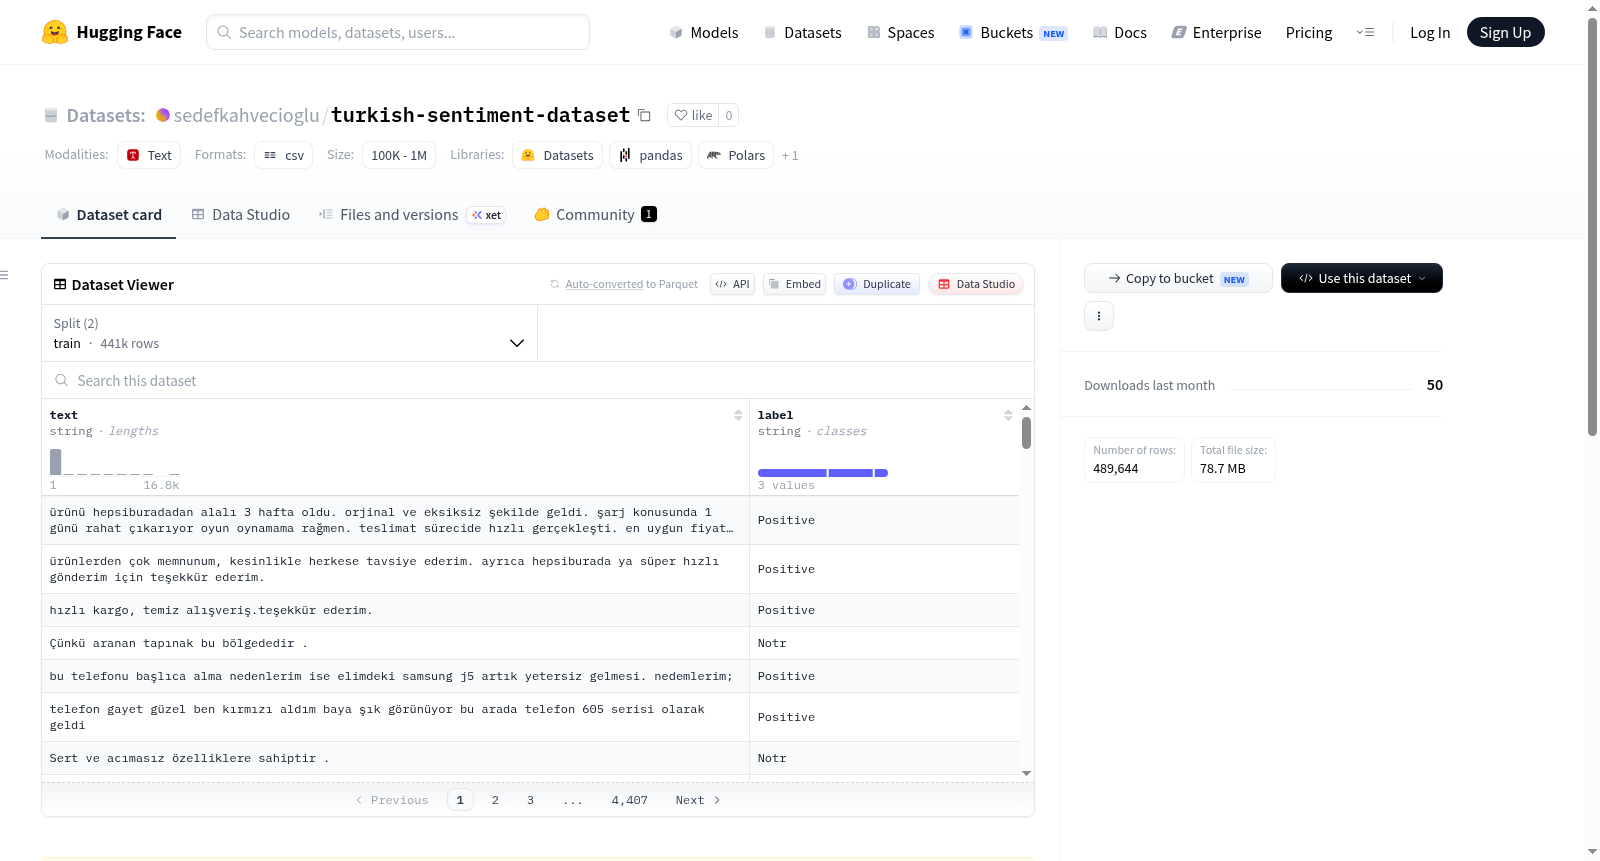
Task: Select the row 'Sert ve acımasız özelliklere sahiptir'
Action: [530, 758]
